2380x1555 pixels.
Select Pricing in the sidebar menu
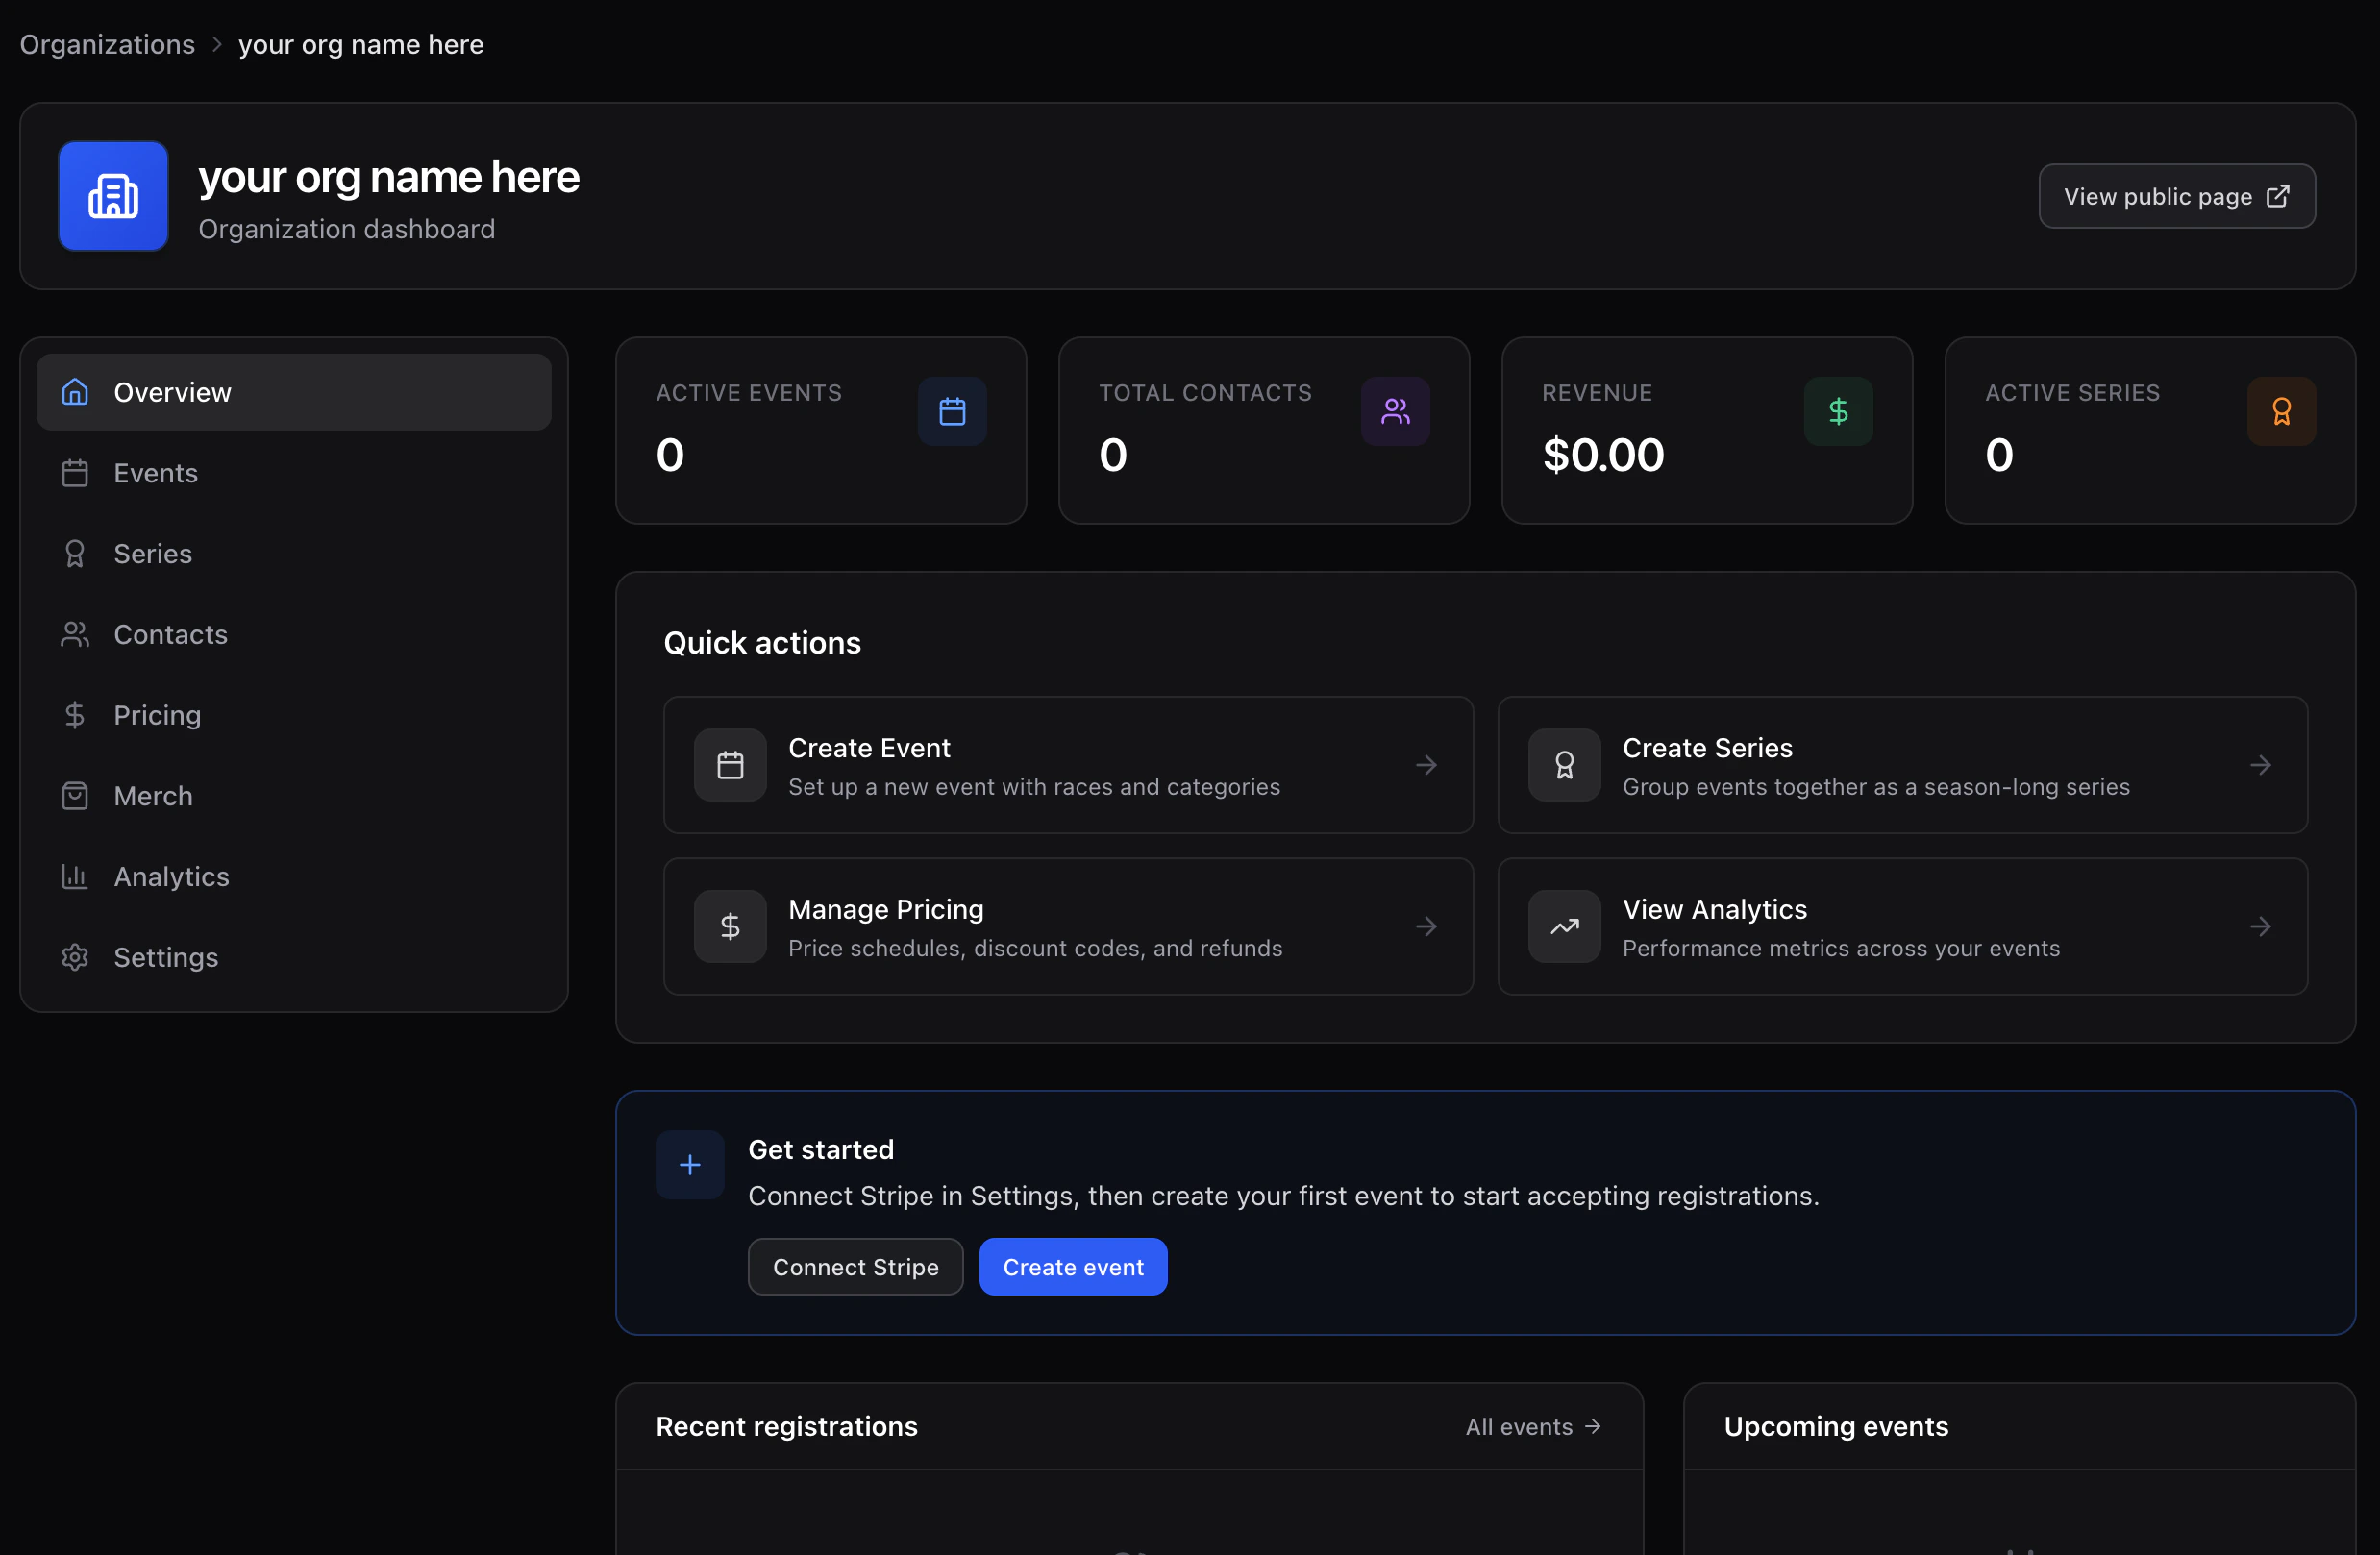coord(294,715)
